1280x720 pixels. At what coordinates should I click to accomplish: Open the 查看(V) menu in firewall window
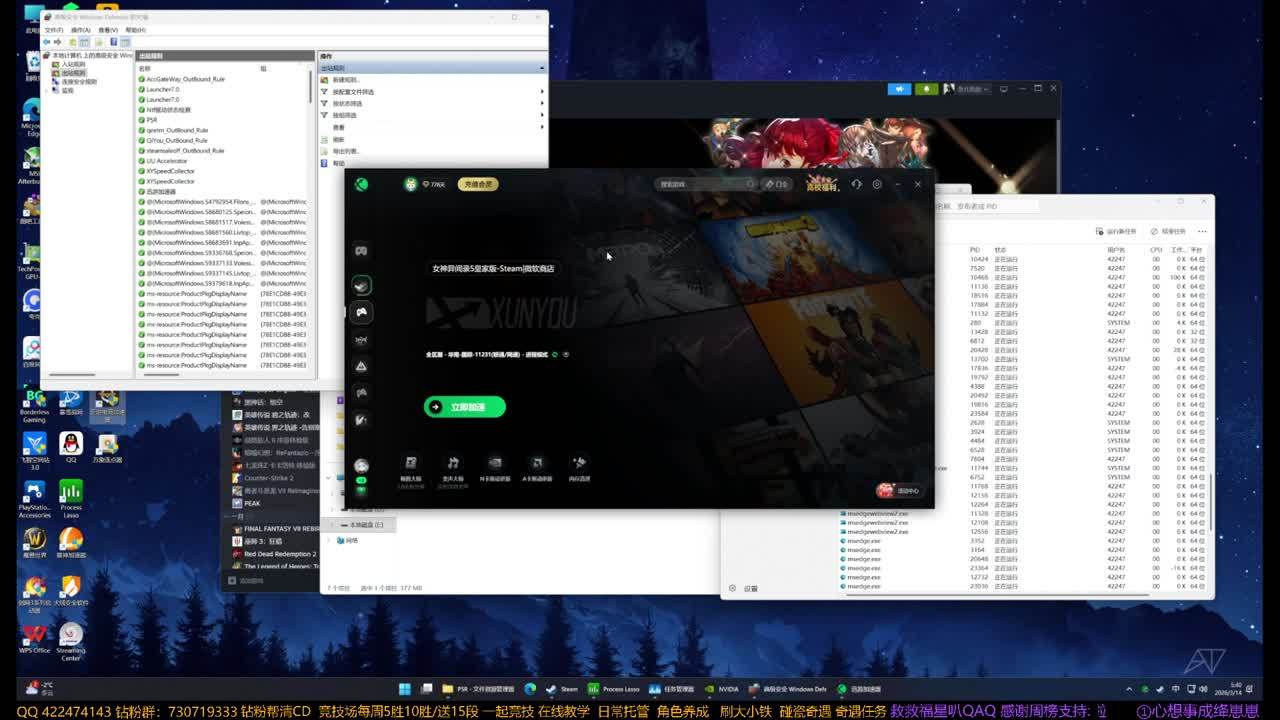point(107,30)
